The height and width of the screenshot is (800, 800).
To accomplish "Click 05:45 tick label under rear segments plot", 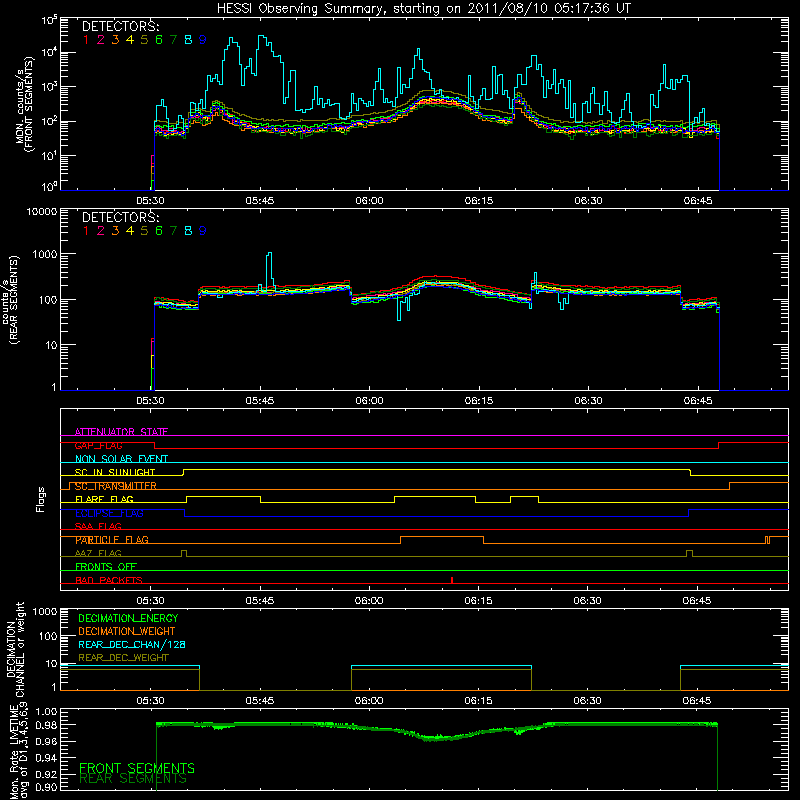I will (x=260, y=401).
